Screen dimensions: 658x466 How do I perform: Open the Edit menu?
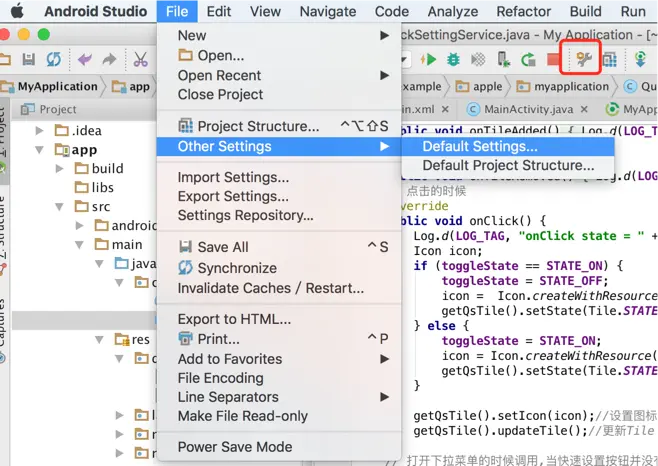(x=219, y=11)
